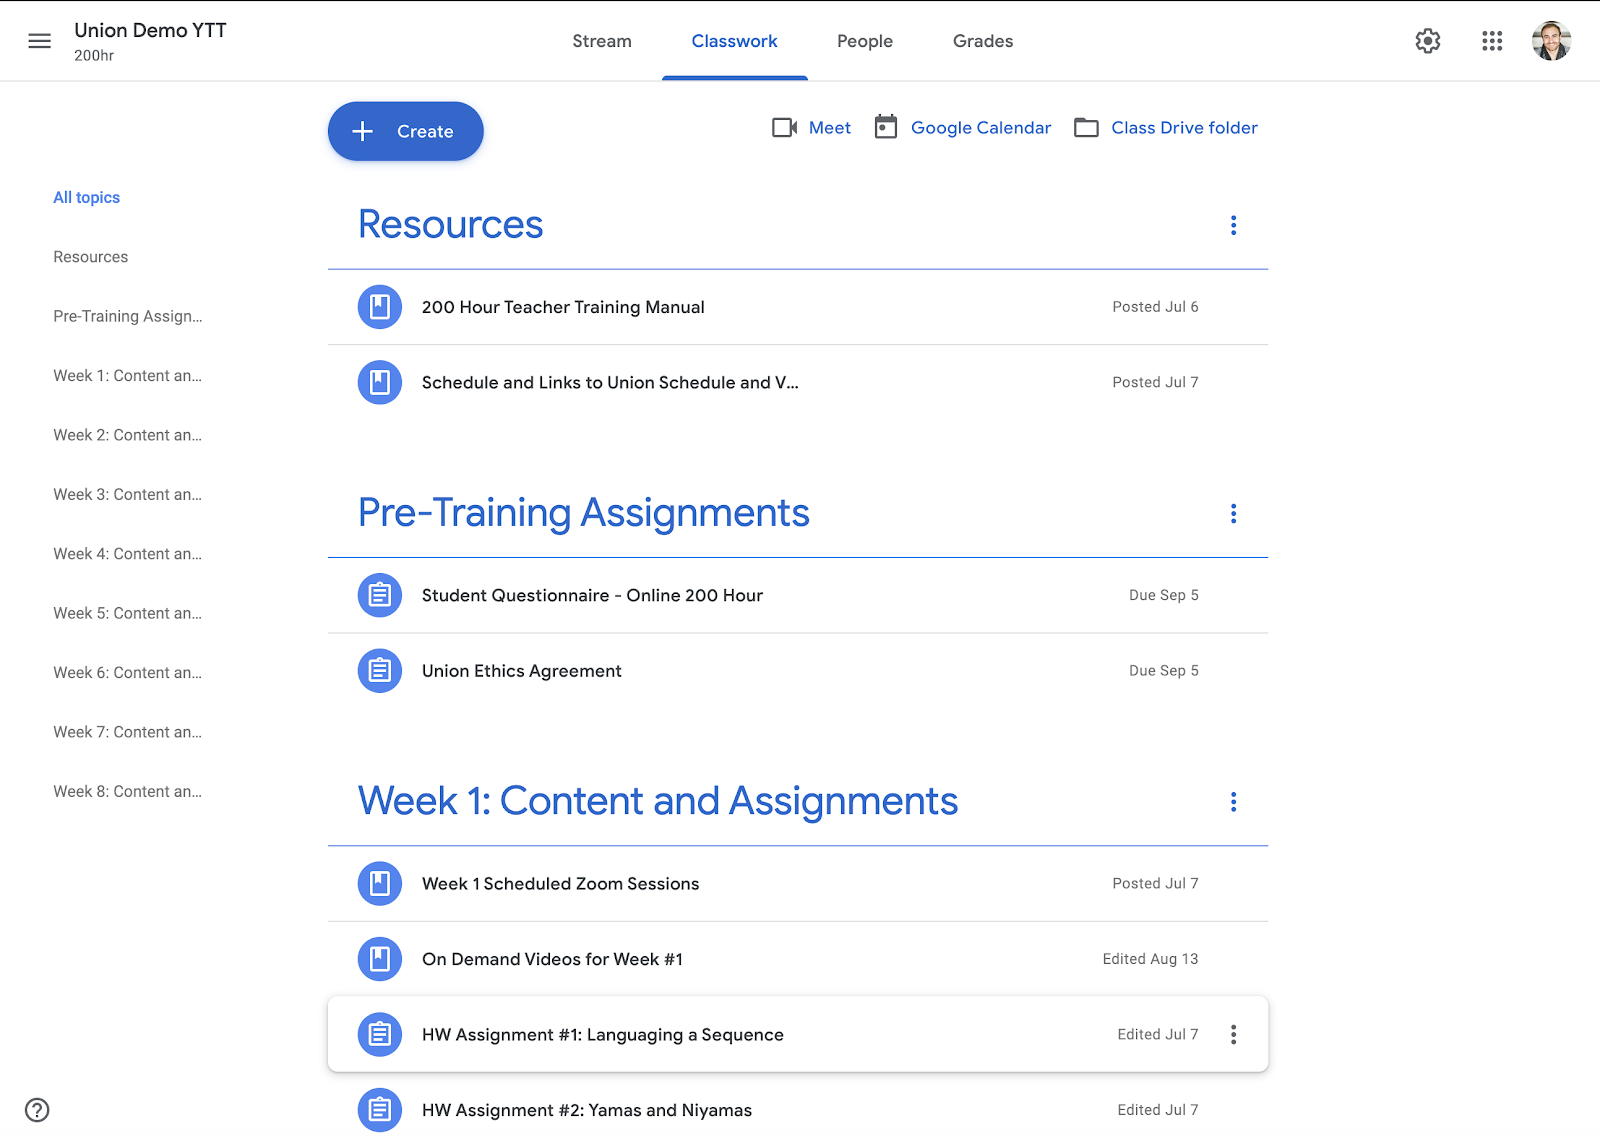Filter by Resources topic in sidebar
Viewport: 1600px width, 1136px height.
click(x=91, y=257)
